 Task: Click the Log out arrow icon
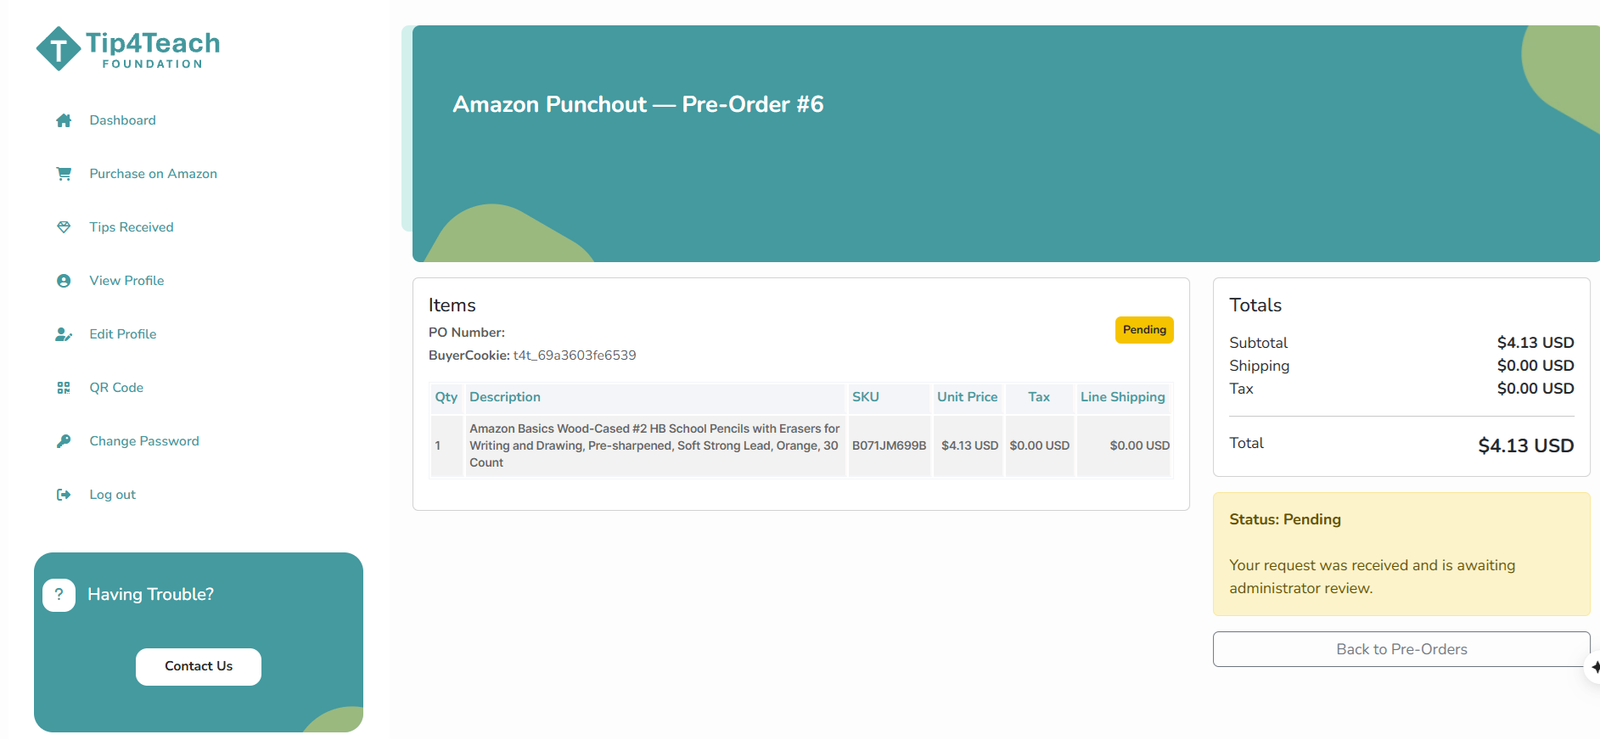click(x=64, y=495)
